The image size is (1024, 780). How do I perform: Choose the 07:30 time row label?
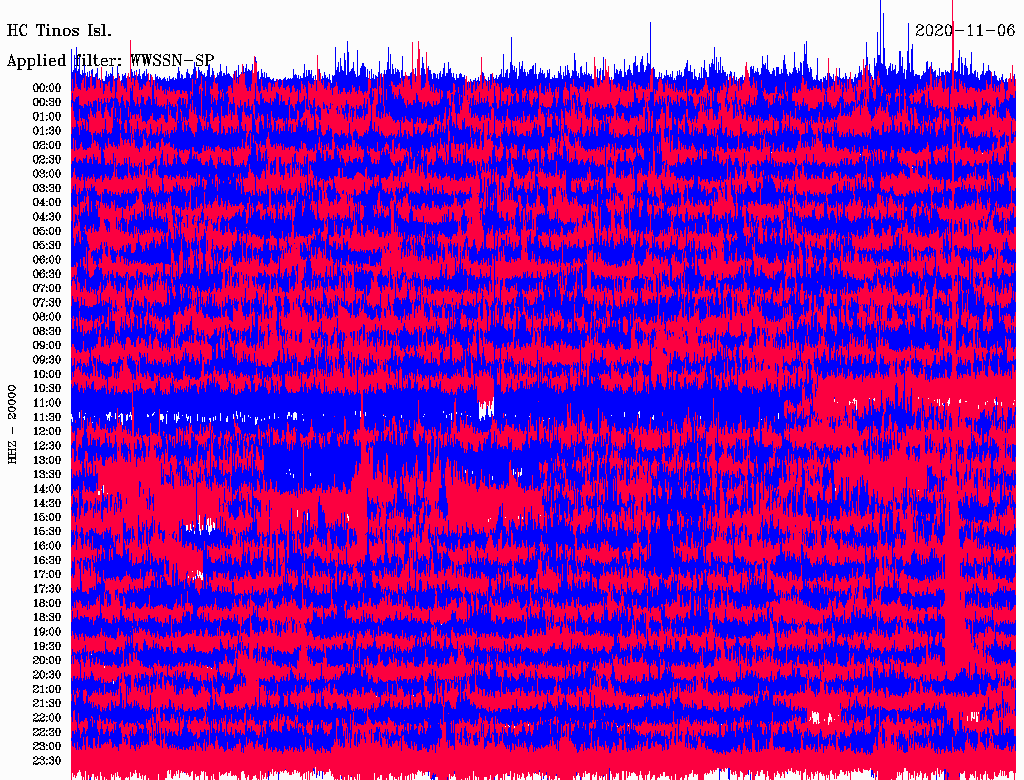(47, 303)
